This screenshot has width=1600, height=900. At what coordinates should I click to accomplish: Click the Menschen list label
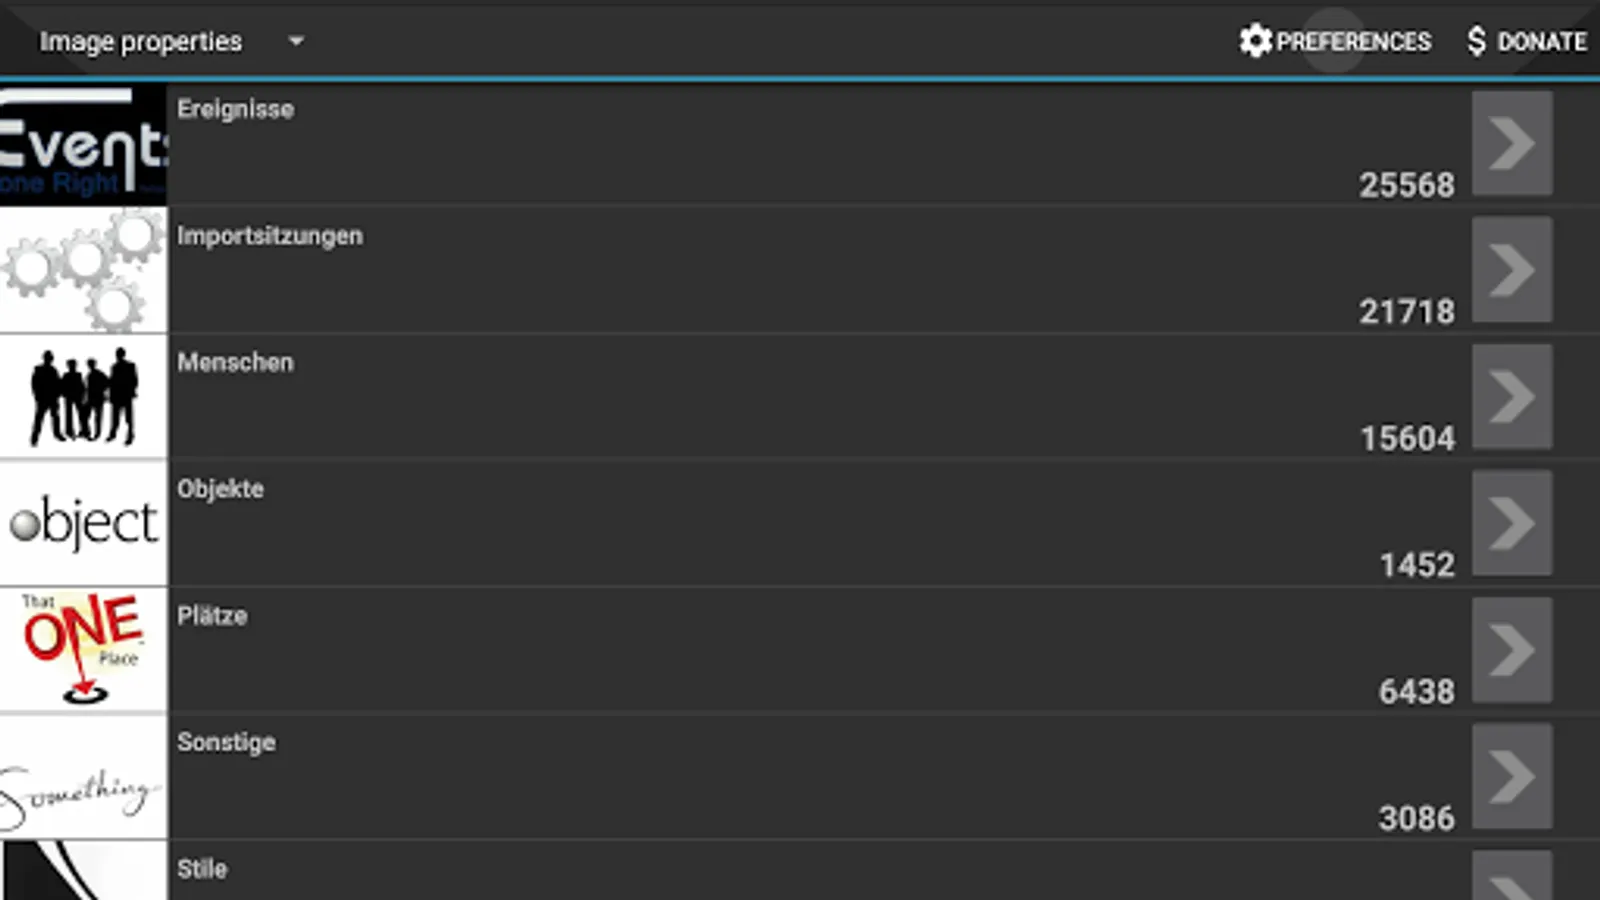click(235, 362)
